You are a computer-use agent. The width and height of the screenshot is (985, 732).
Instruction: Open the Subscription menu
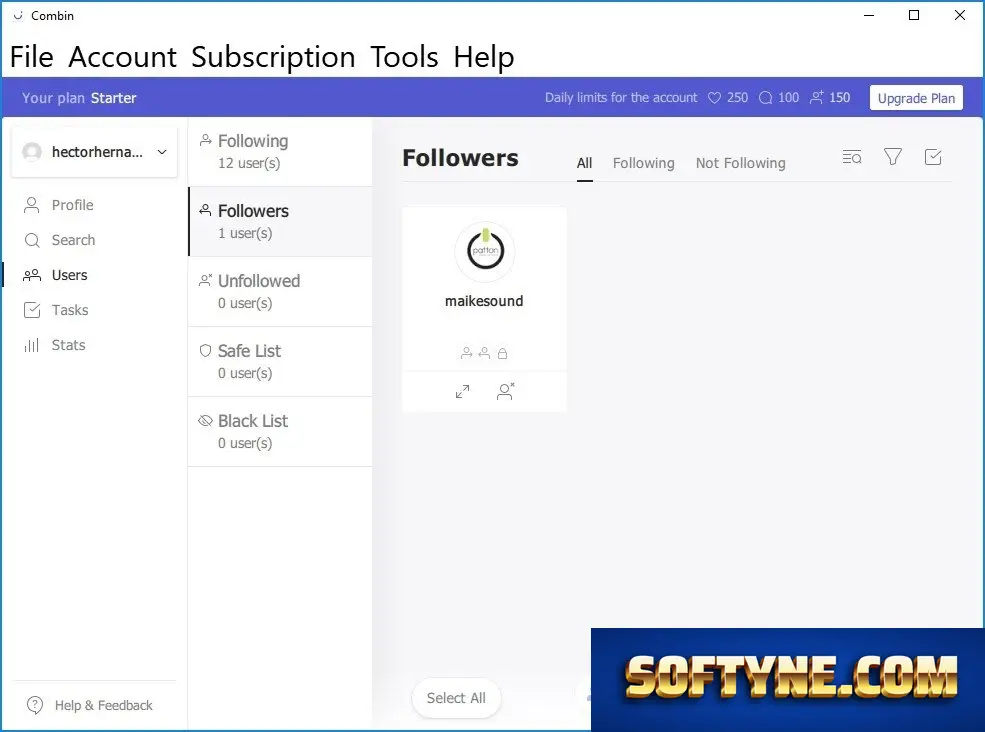(x=273, y=57)
